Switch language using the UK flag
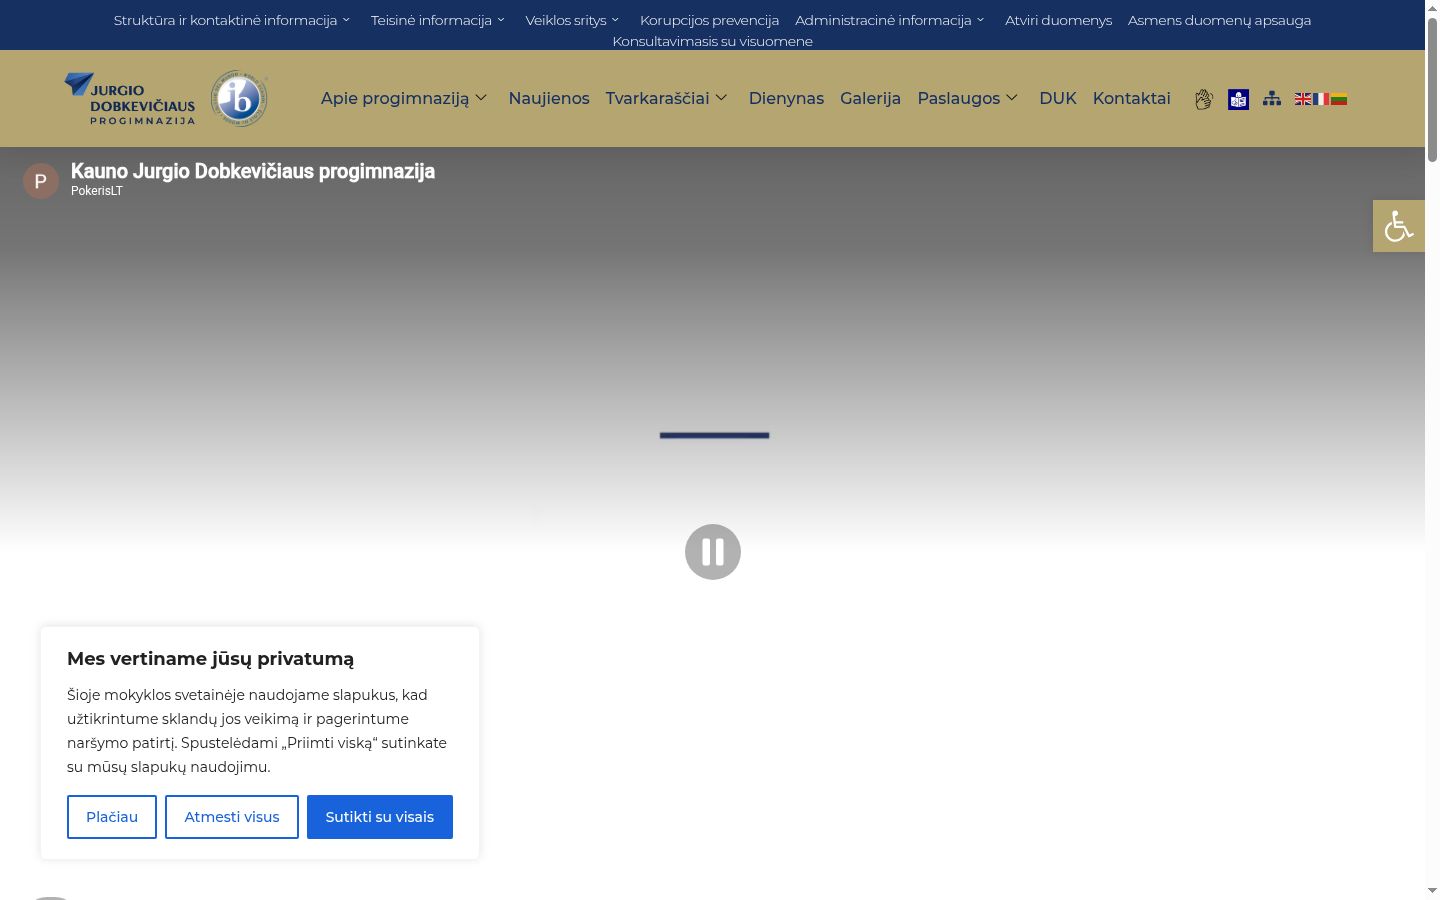1440x900 pixels. [1303, 99]
